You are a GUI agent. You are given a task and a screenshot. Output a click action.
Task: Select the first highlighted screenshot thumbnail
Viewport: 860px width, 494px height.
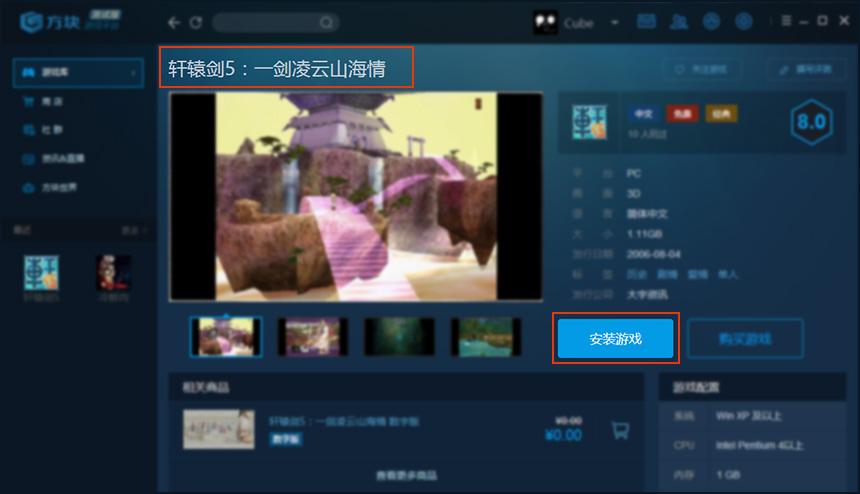[225, 337]
